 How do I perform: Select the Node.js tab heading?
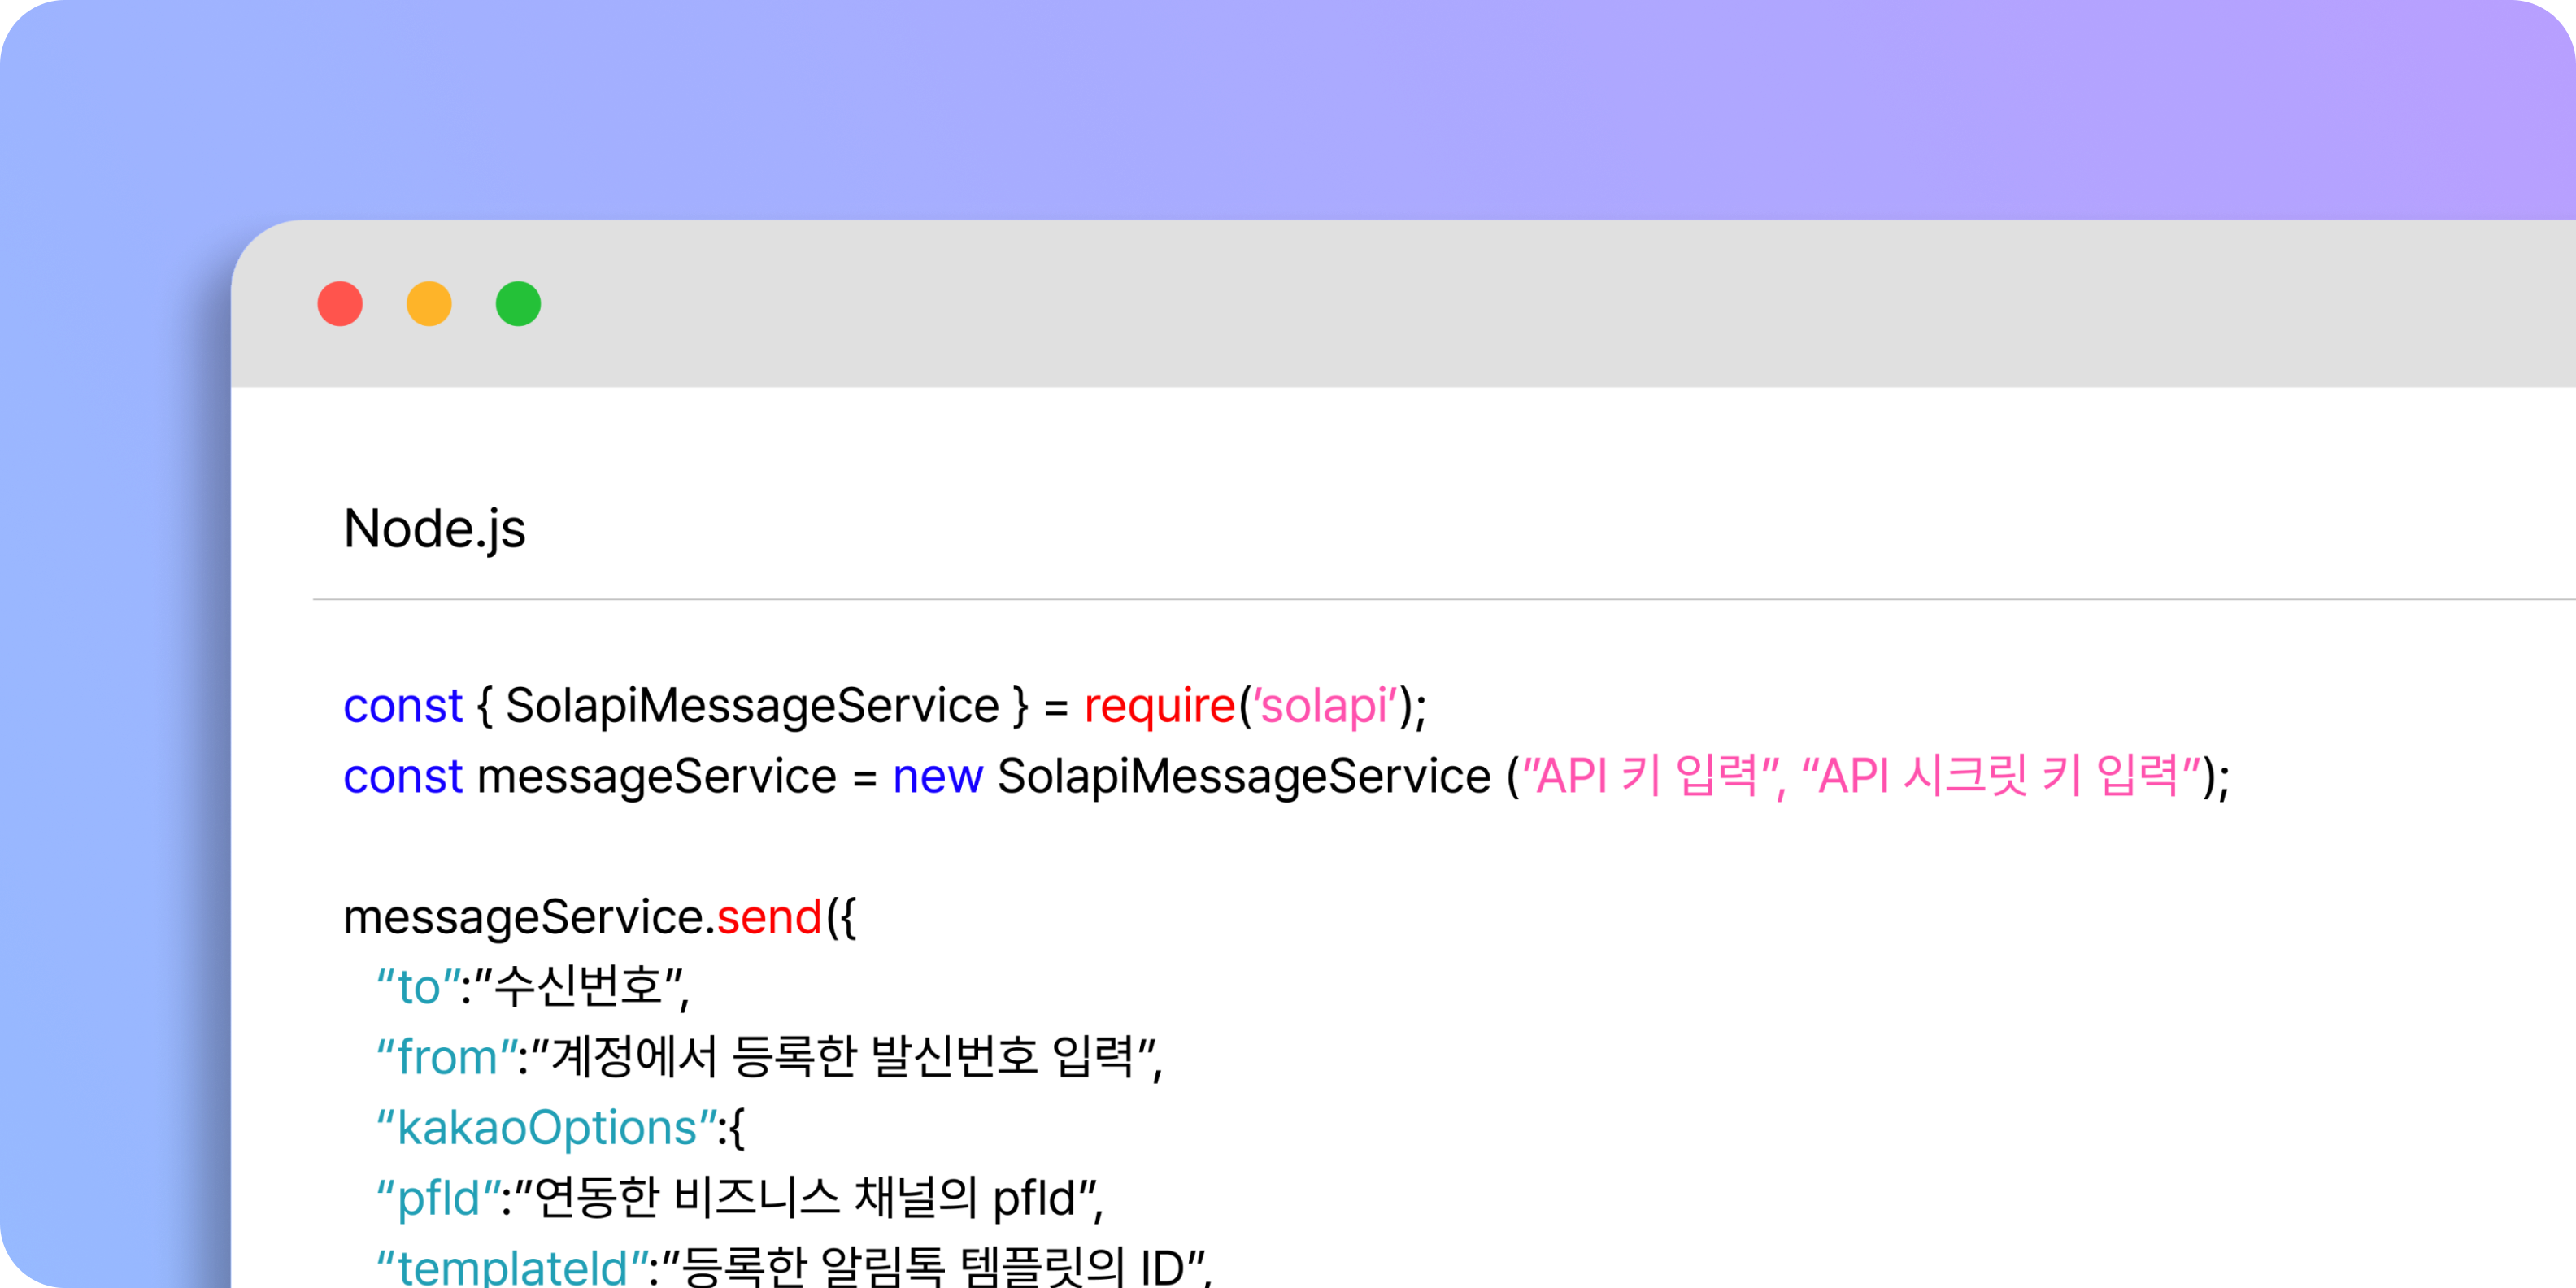tap(434, 528)
